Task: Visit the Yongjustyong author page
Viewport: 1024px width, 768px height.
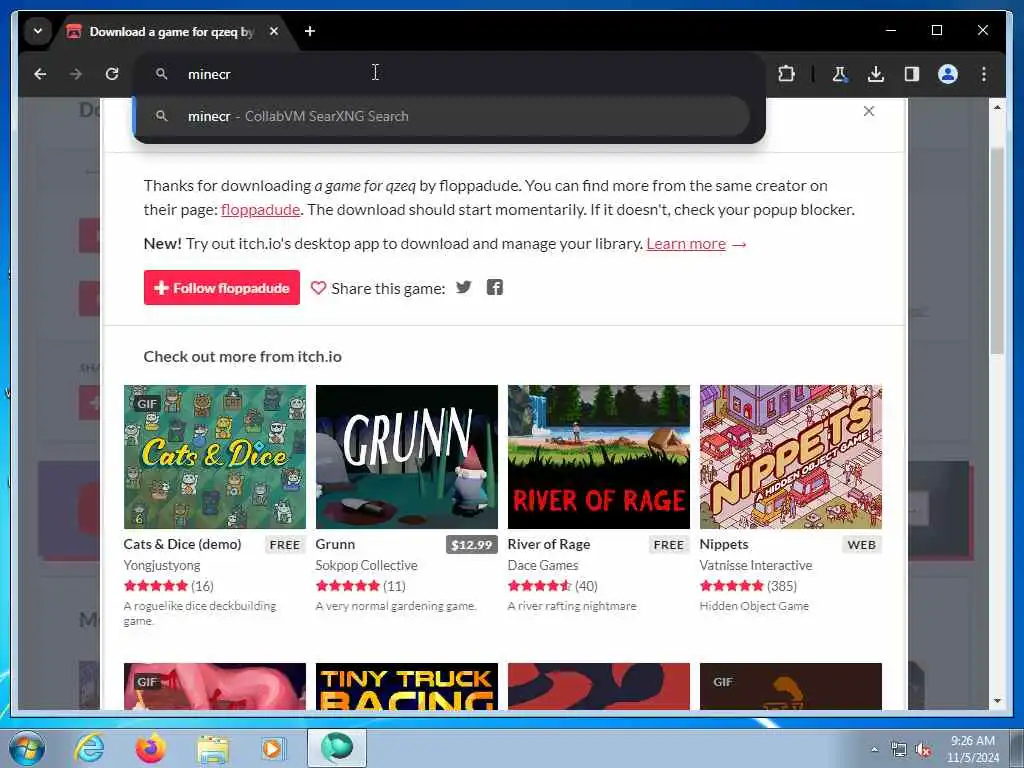Action: click(x=162, y=565)
